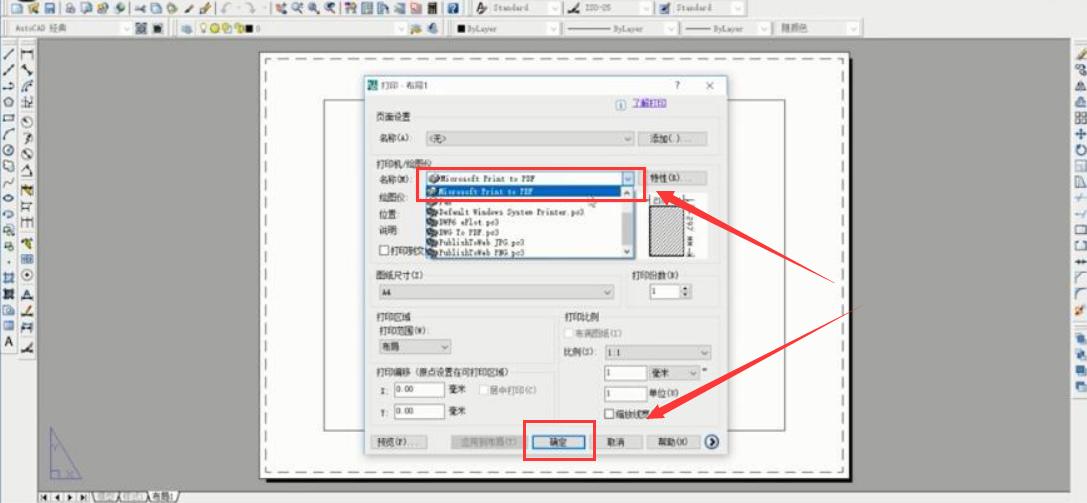The width and height of the screenshot is (1087, 503).
Task: Click the Save icon in top toolbar
Action: (49, 8)
